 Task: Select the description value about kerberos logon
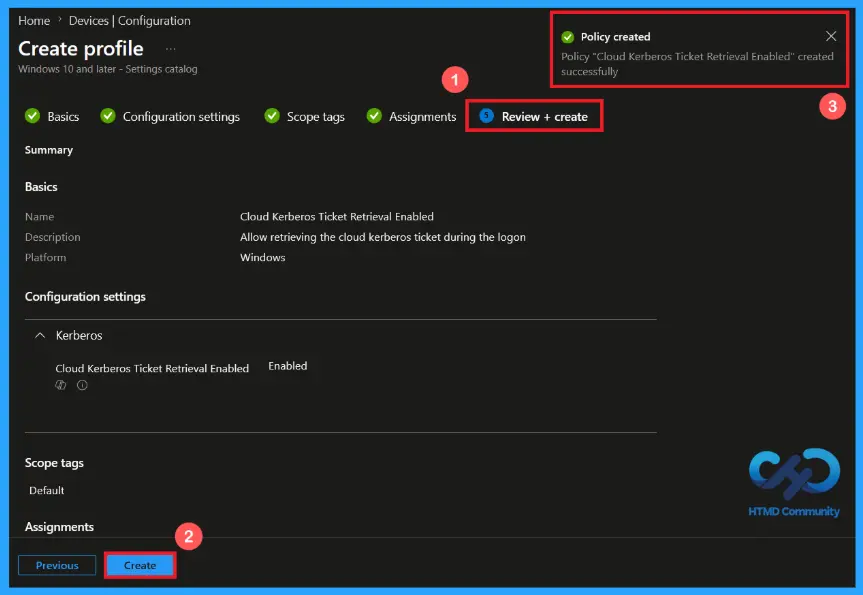(x=383, y=237)
